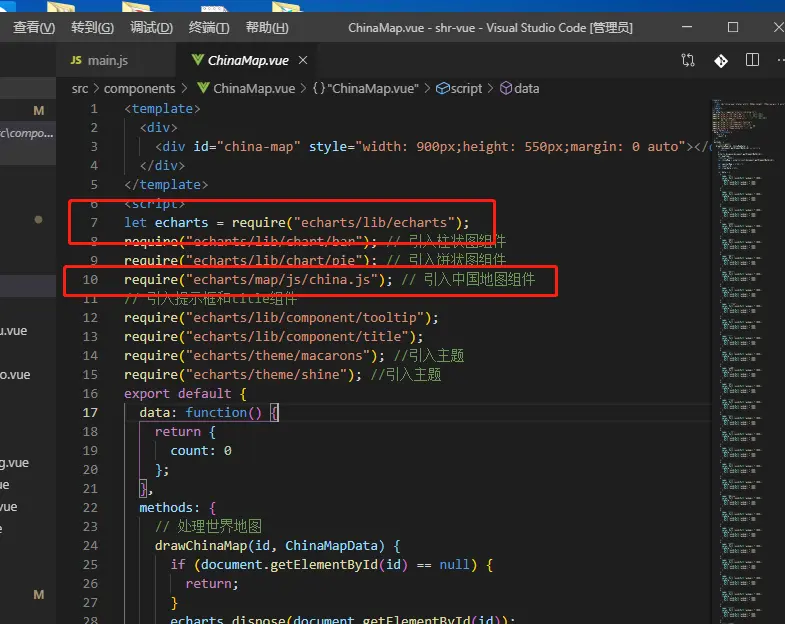Image resolution: width=785 pixels, height=624 pixels.
Task: Click the JS file icon on main.js tab
Action: [76, 60]
